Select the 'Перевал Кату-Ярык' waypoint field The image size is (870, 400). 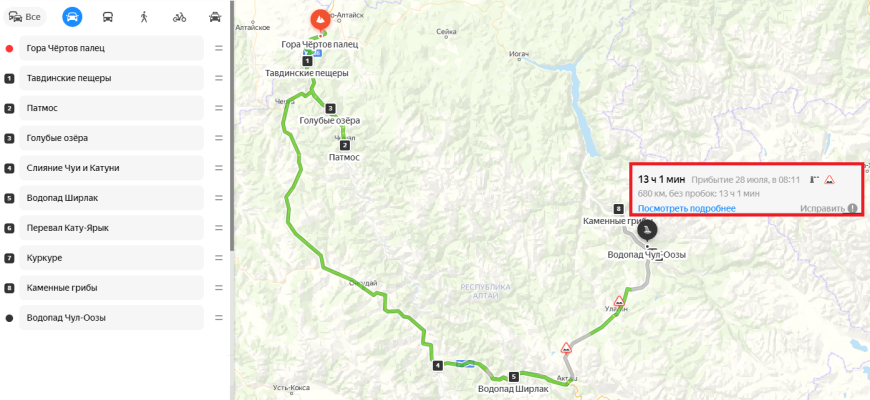112,228
